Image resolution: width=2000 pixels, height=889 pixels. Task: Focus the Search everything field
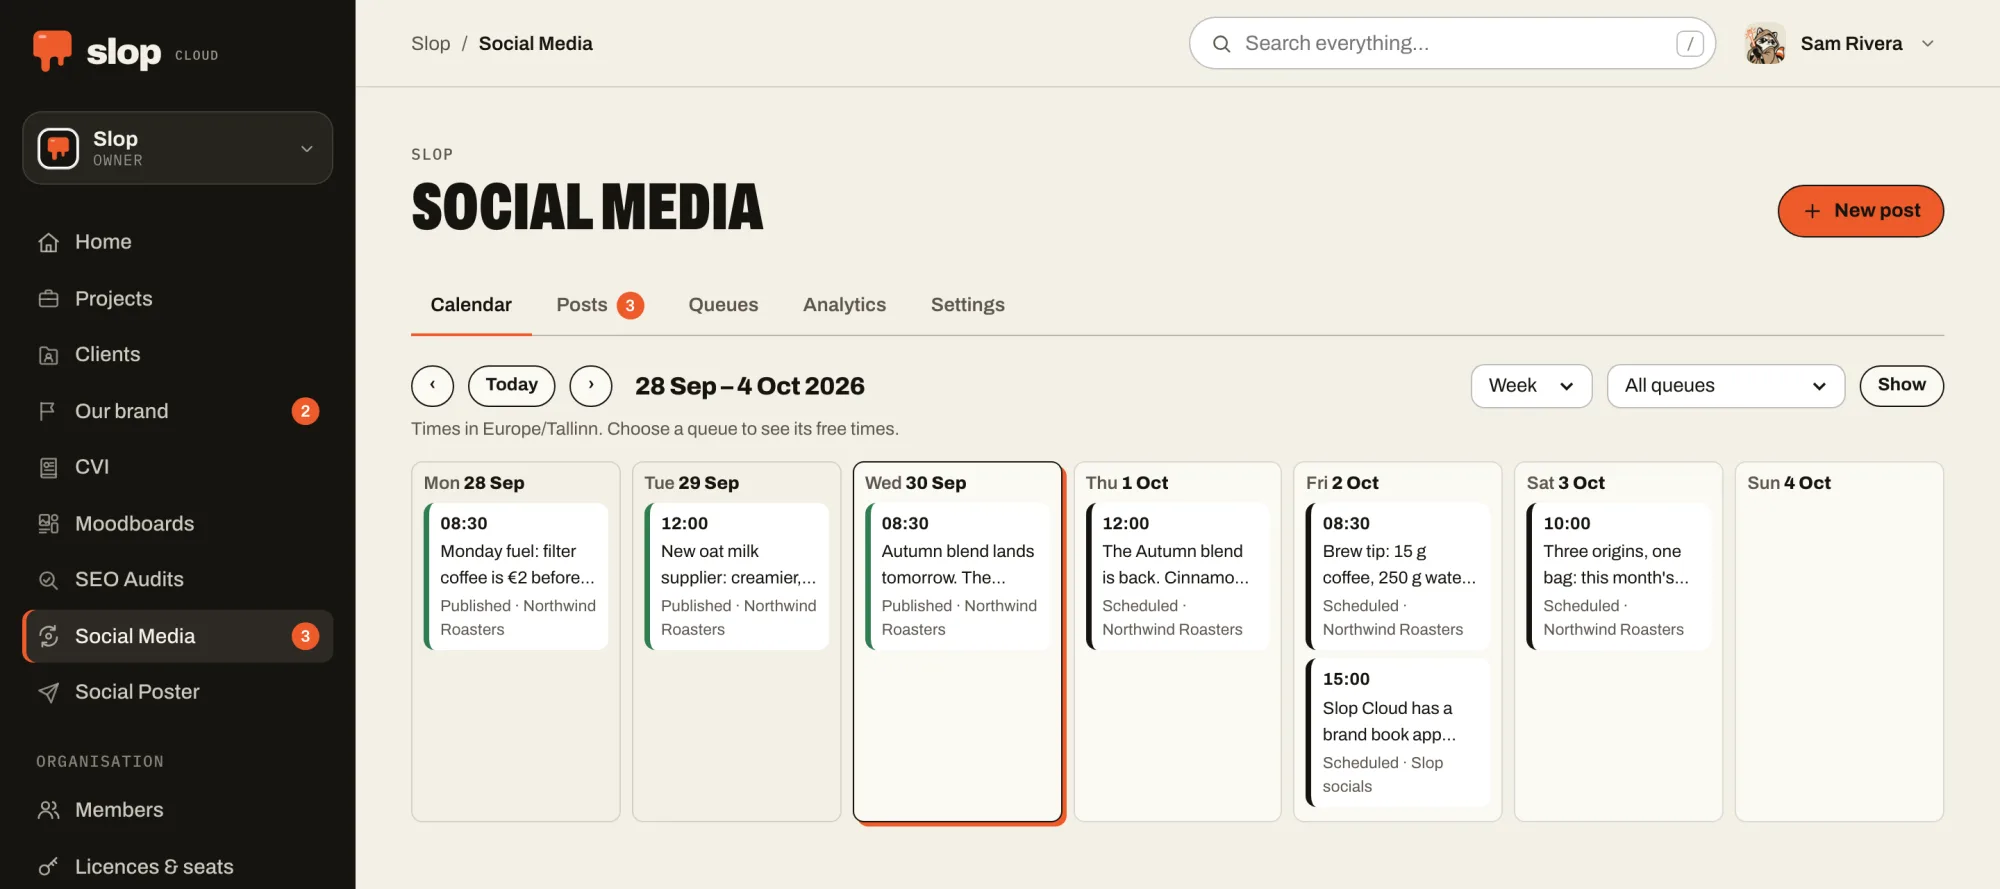(1452, 44)
